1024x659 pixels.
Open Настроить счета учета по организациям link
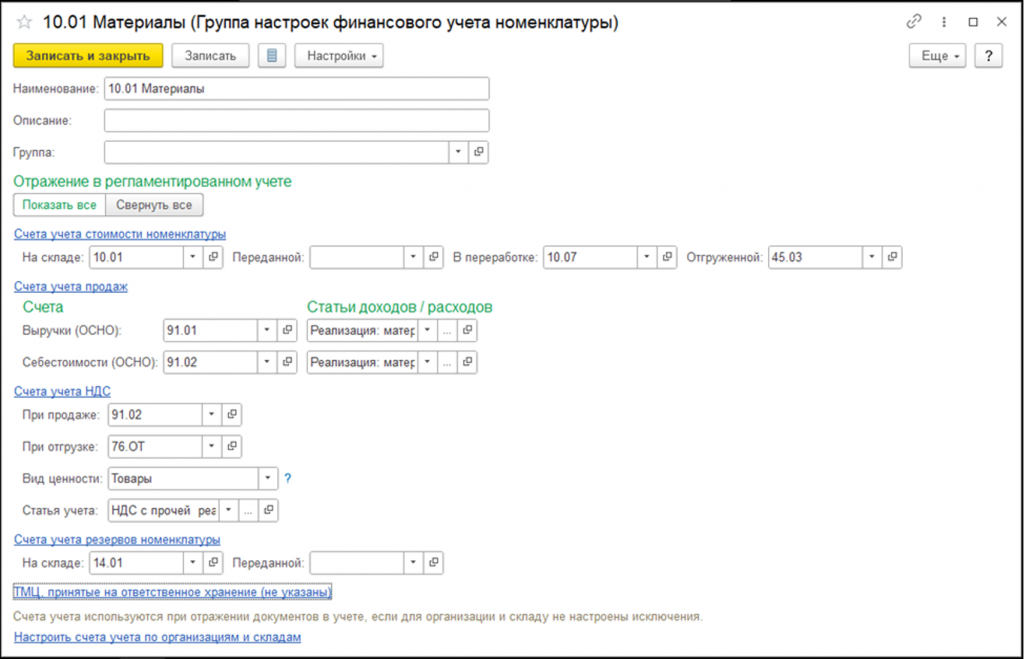(157, 636)
